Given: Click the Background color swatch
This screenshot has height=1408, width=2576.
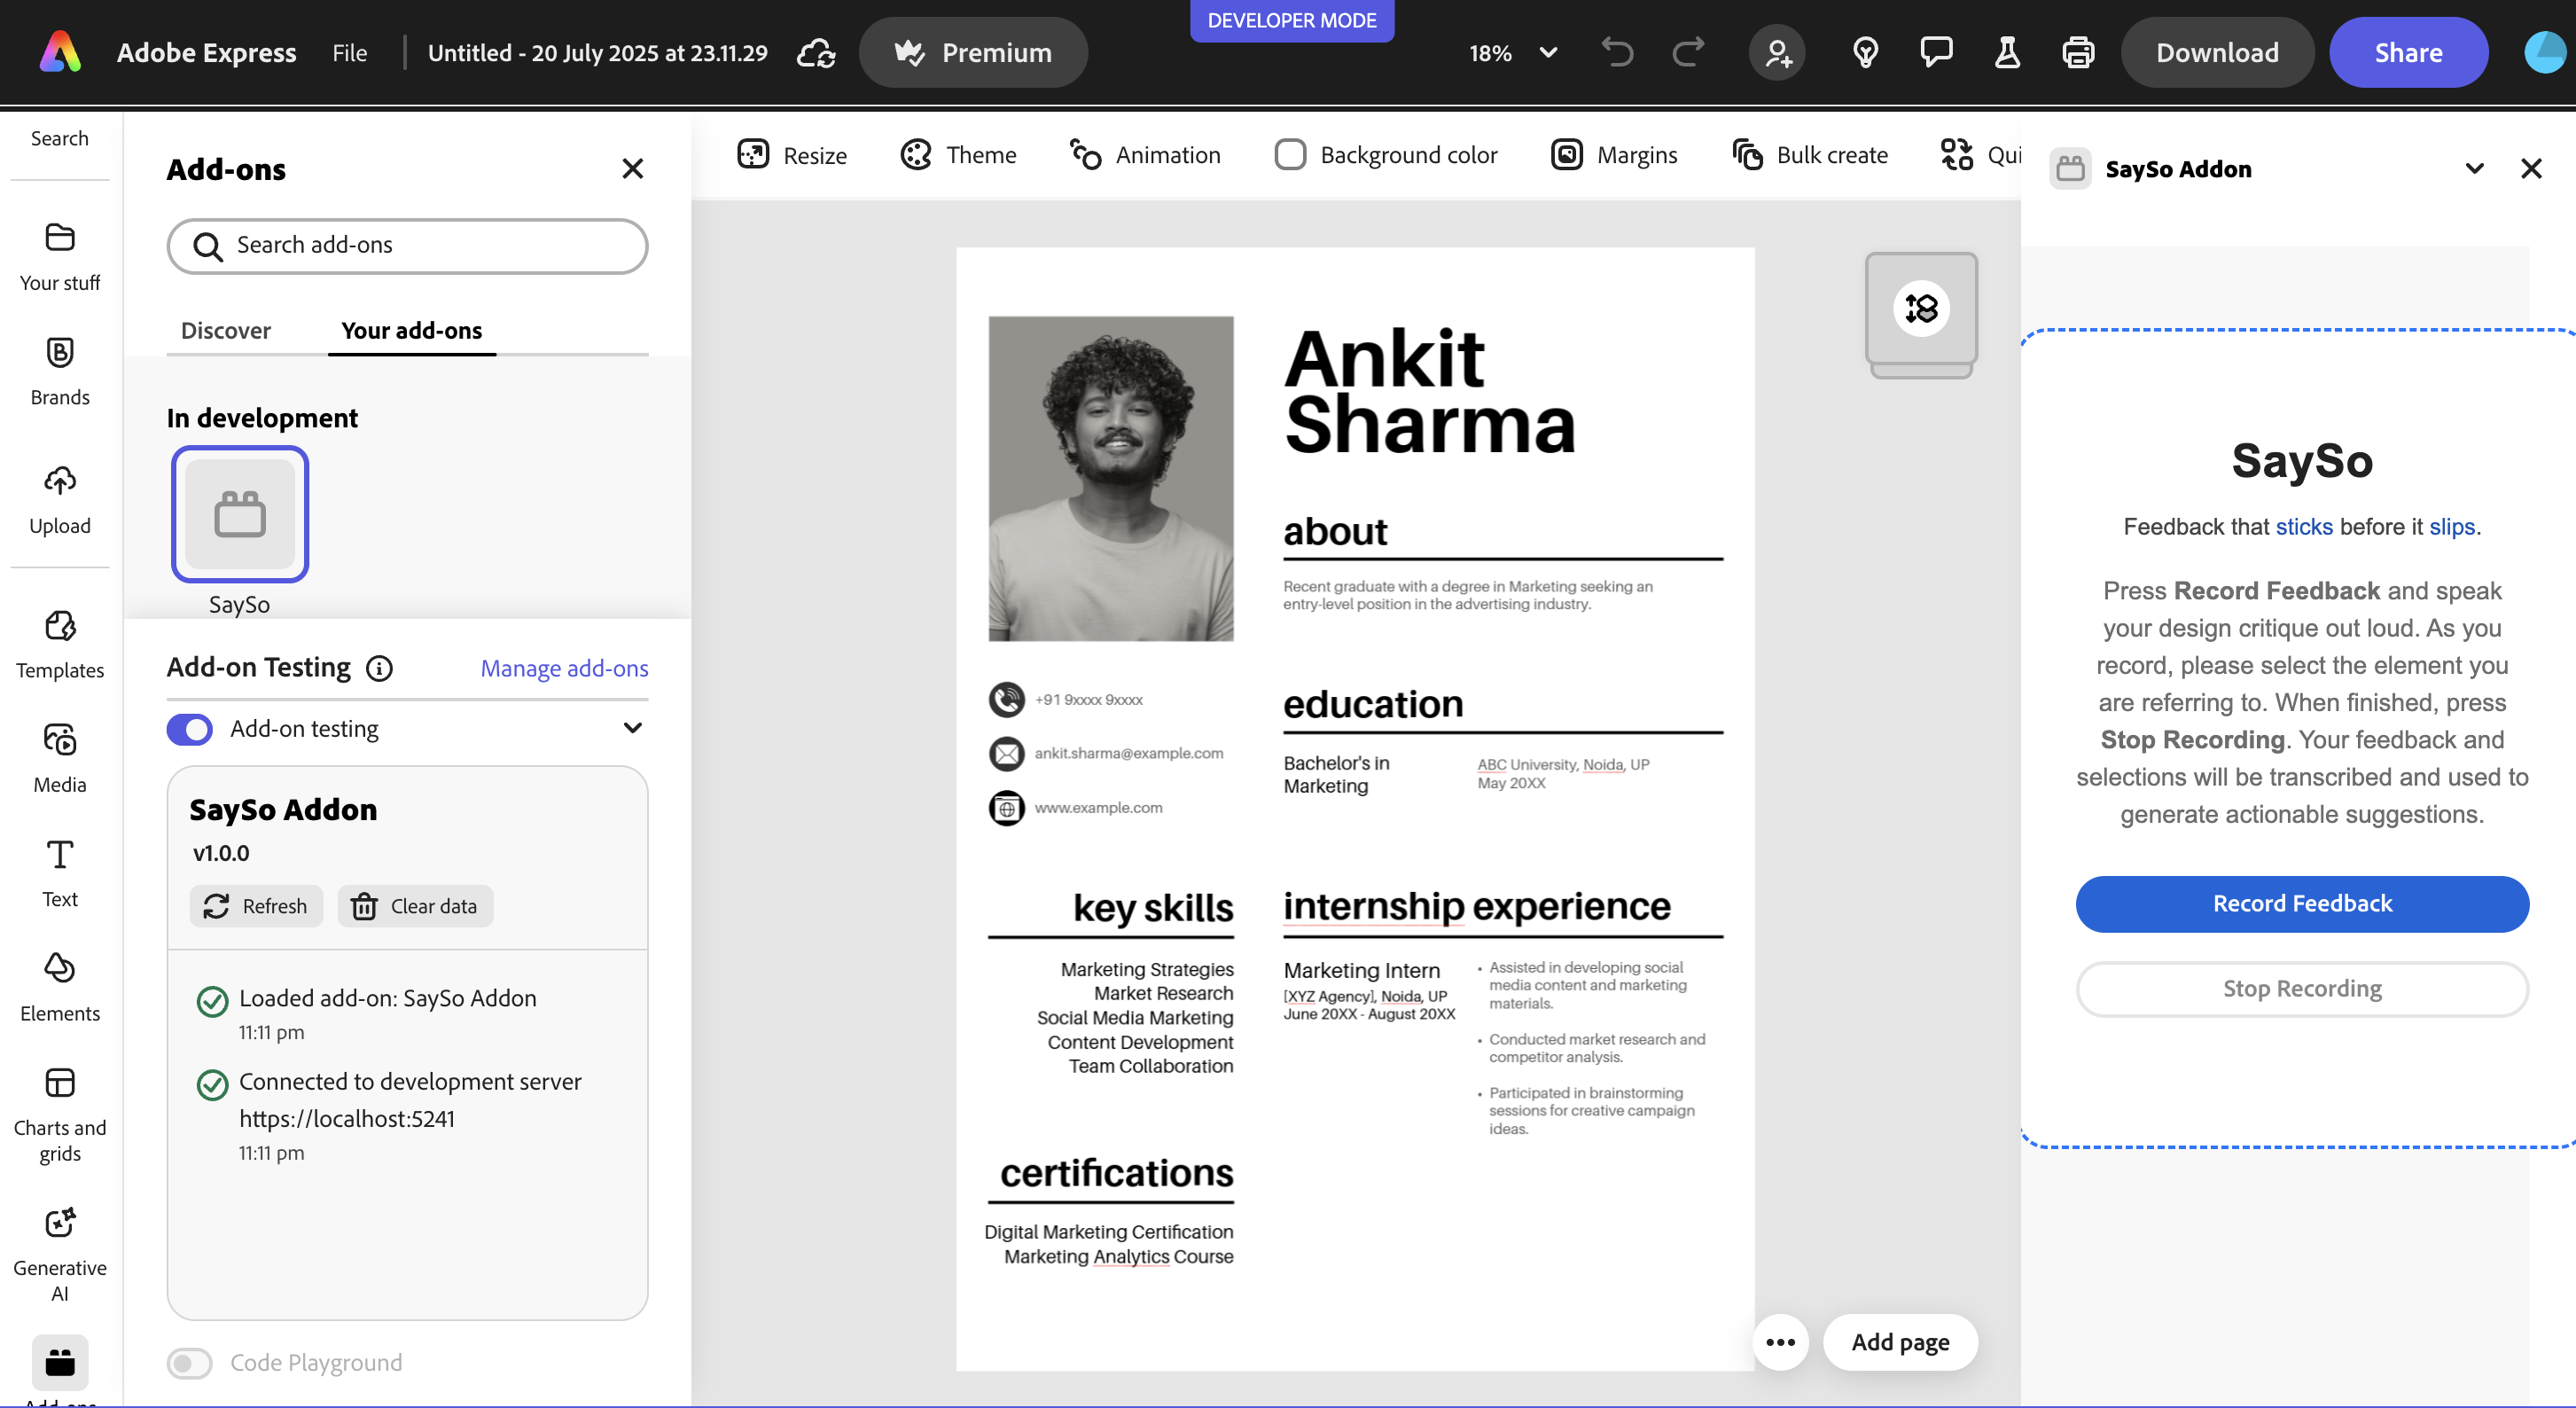Looking at the screenshot, I should click(1290, 155).
